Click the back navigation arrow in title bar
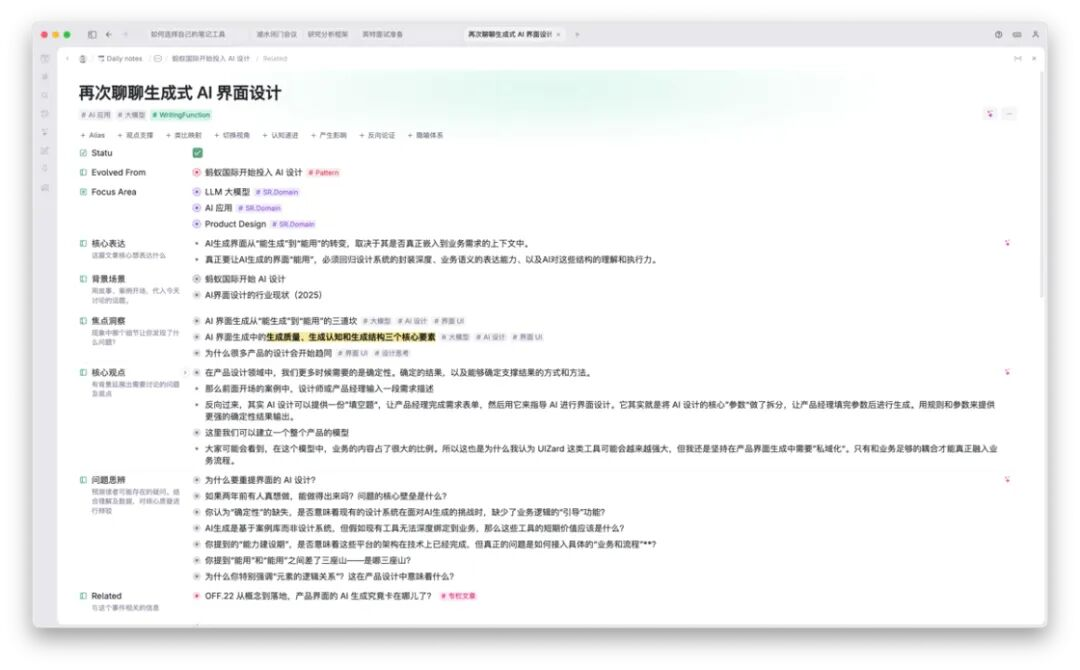The image size is (1080, 670). coord(109,34)
